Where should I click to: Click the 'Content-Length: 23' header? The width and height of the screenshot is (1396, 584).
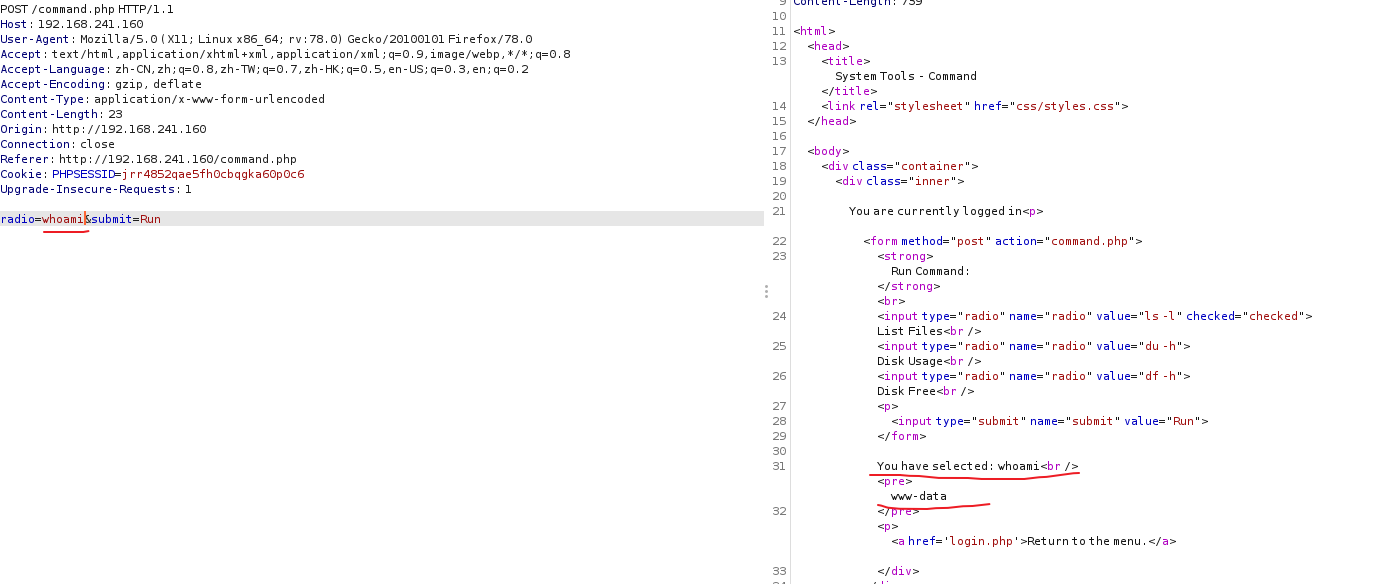pos(61,114)
